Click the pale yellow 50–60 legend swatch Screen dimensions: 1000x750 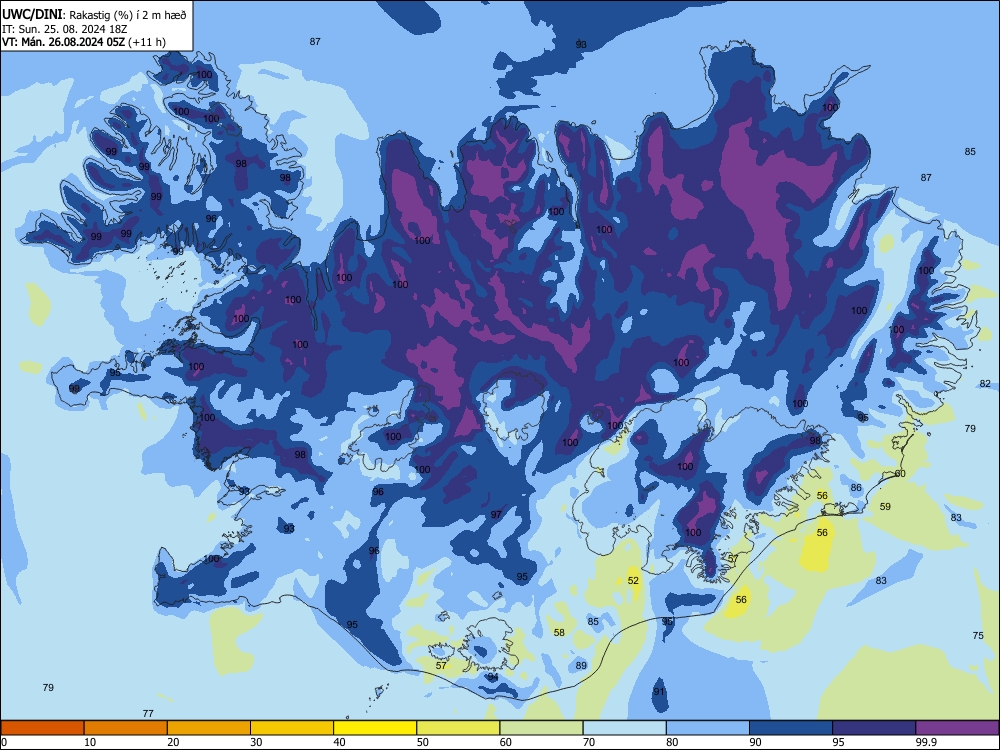pyautogui.click(x=458, y=728)
